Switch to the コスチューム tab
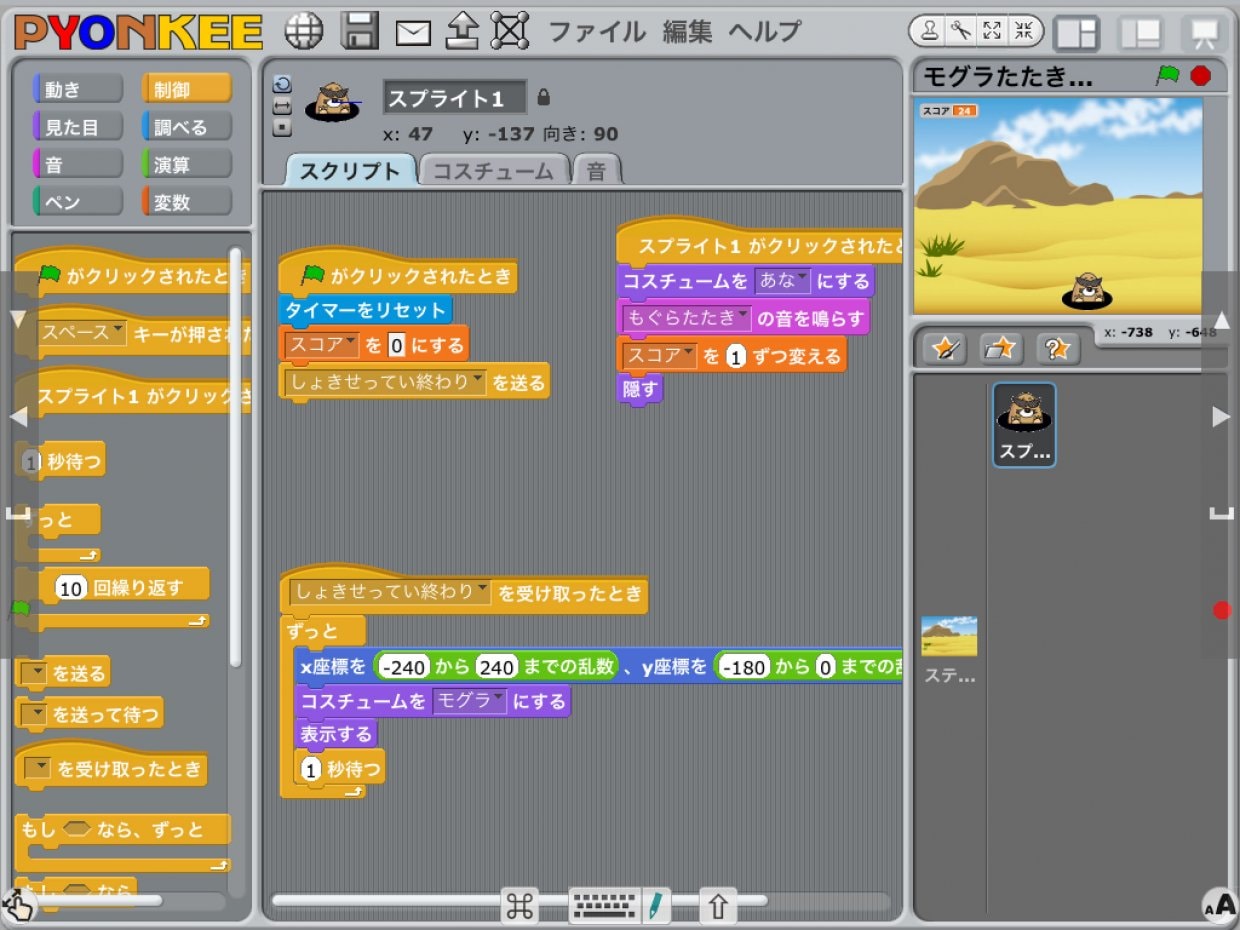The height and width of the screenshot is (930, 1240). [493, 171]
